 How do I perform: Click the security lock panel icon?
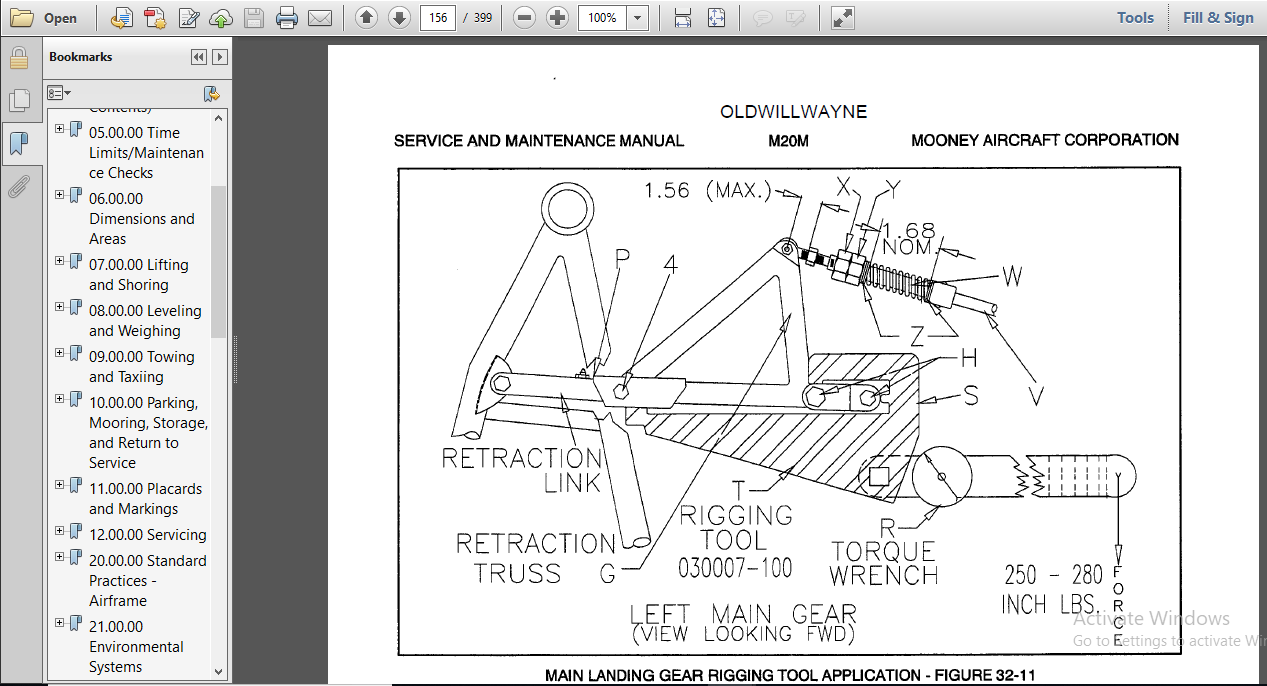(x=19, y=57)
